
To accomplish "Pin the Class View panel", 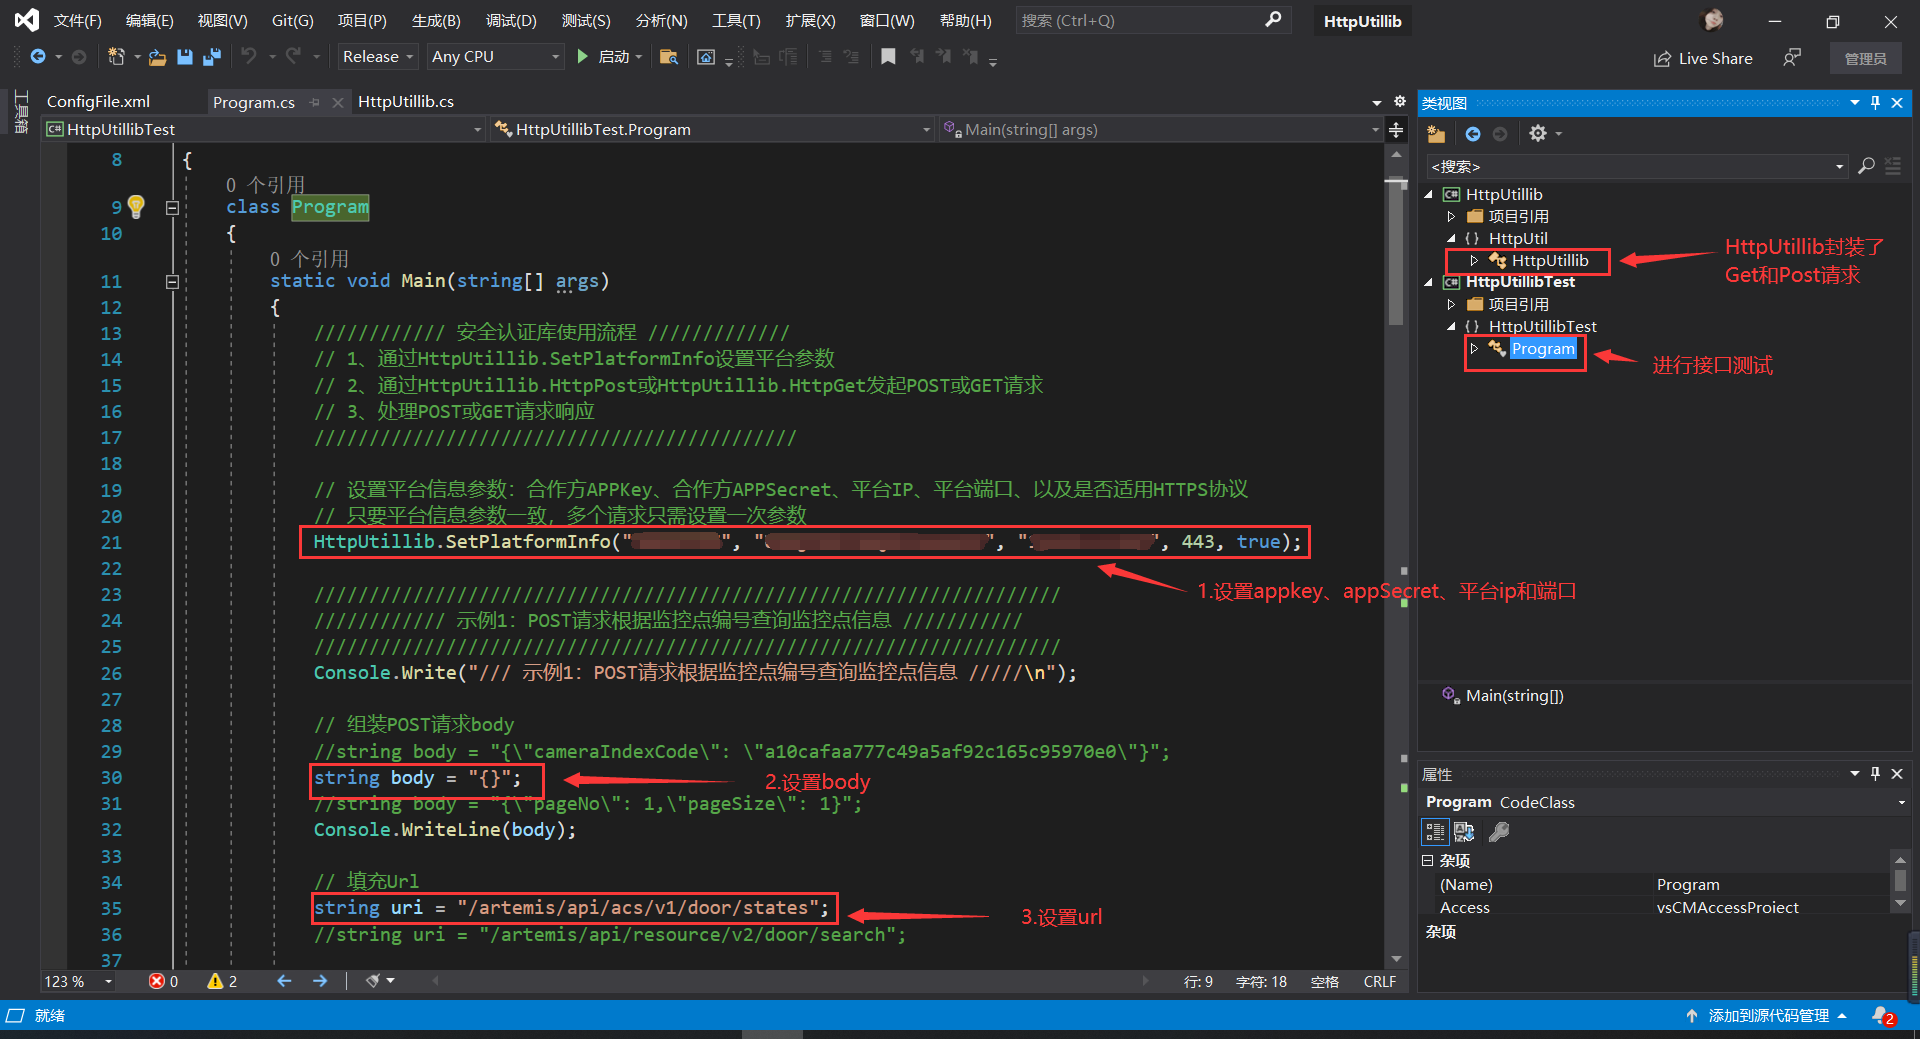I will [1876, 102].
